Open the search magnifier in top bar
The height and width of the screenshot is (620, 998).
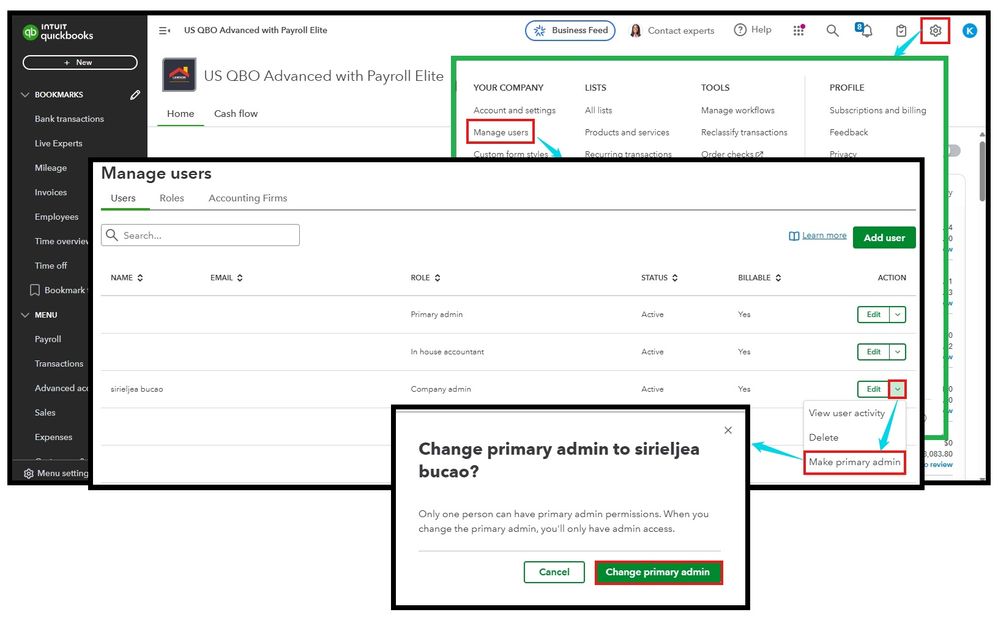click(832, 31)
